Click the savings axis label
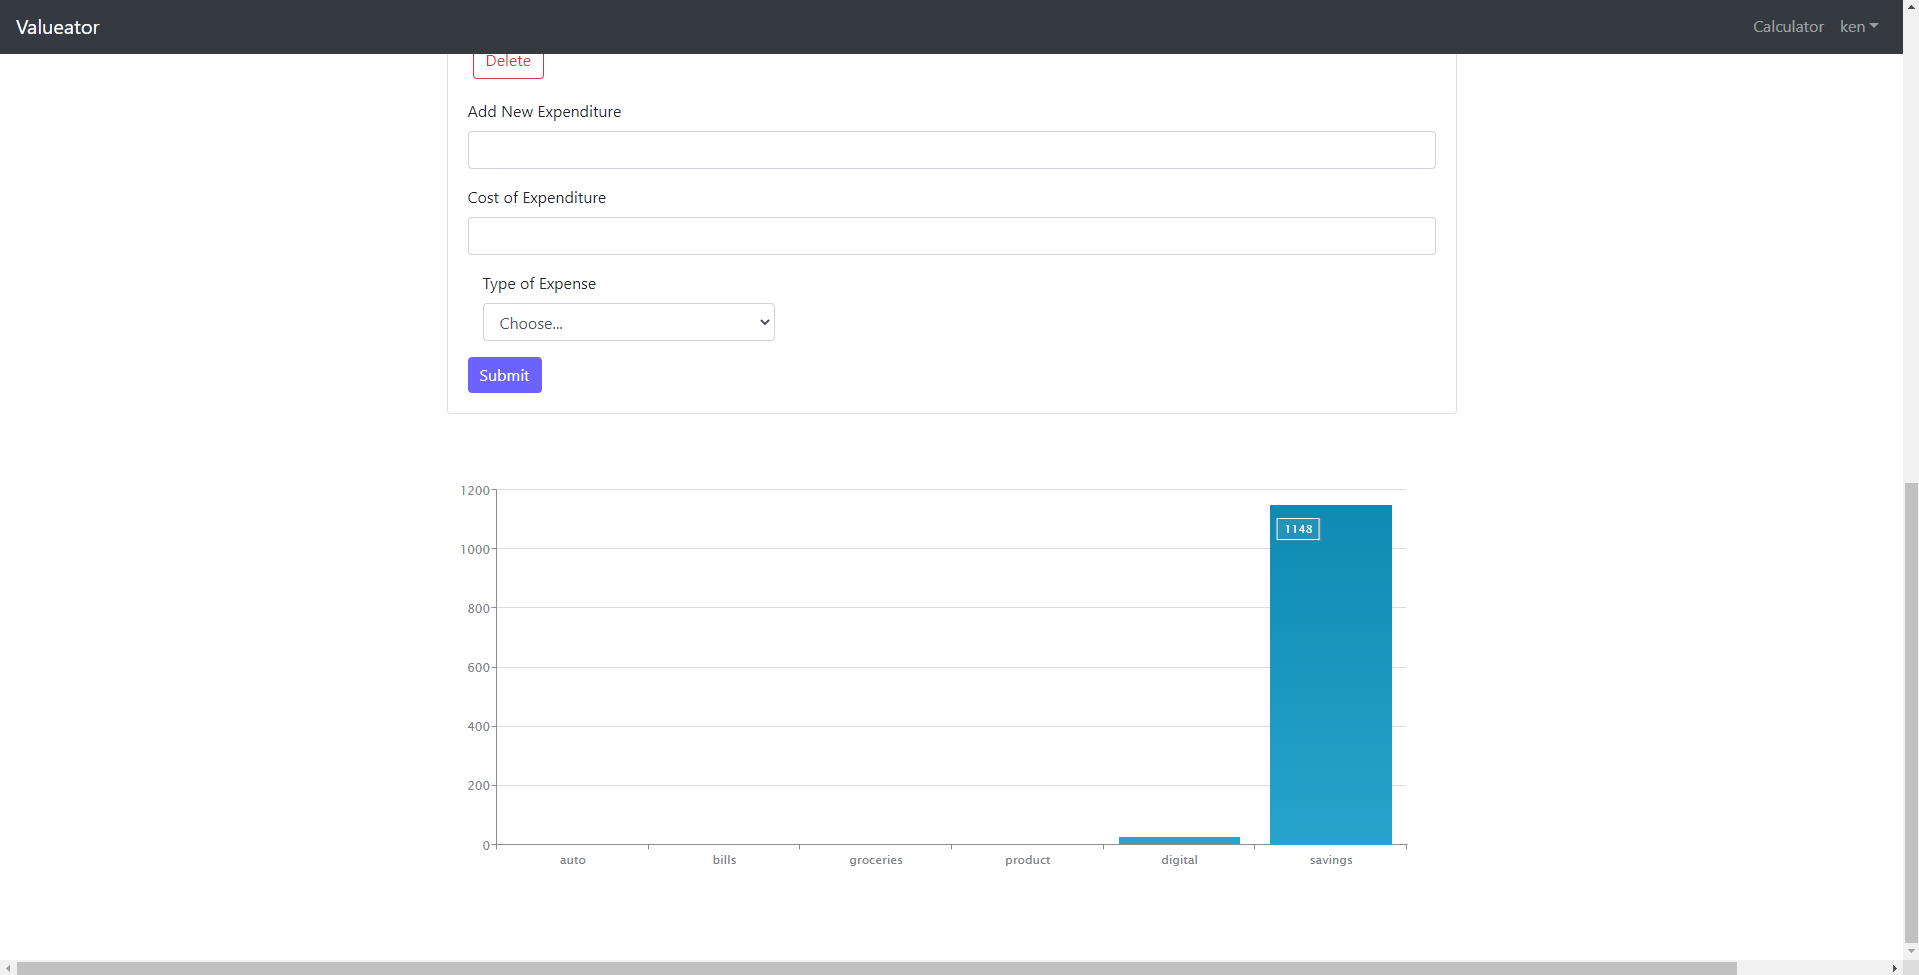This screenshot has height=975, width=1919. click(x=1331, y=860)
